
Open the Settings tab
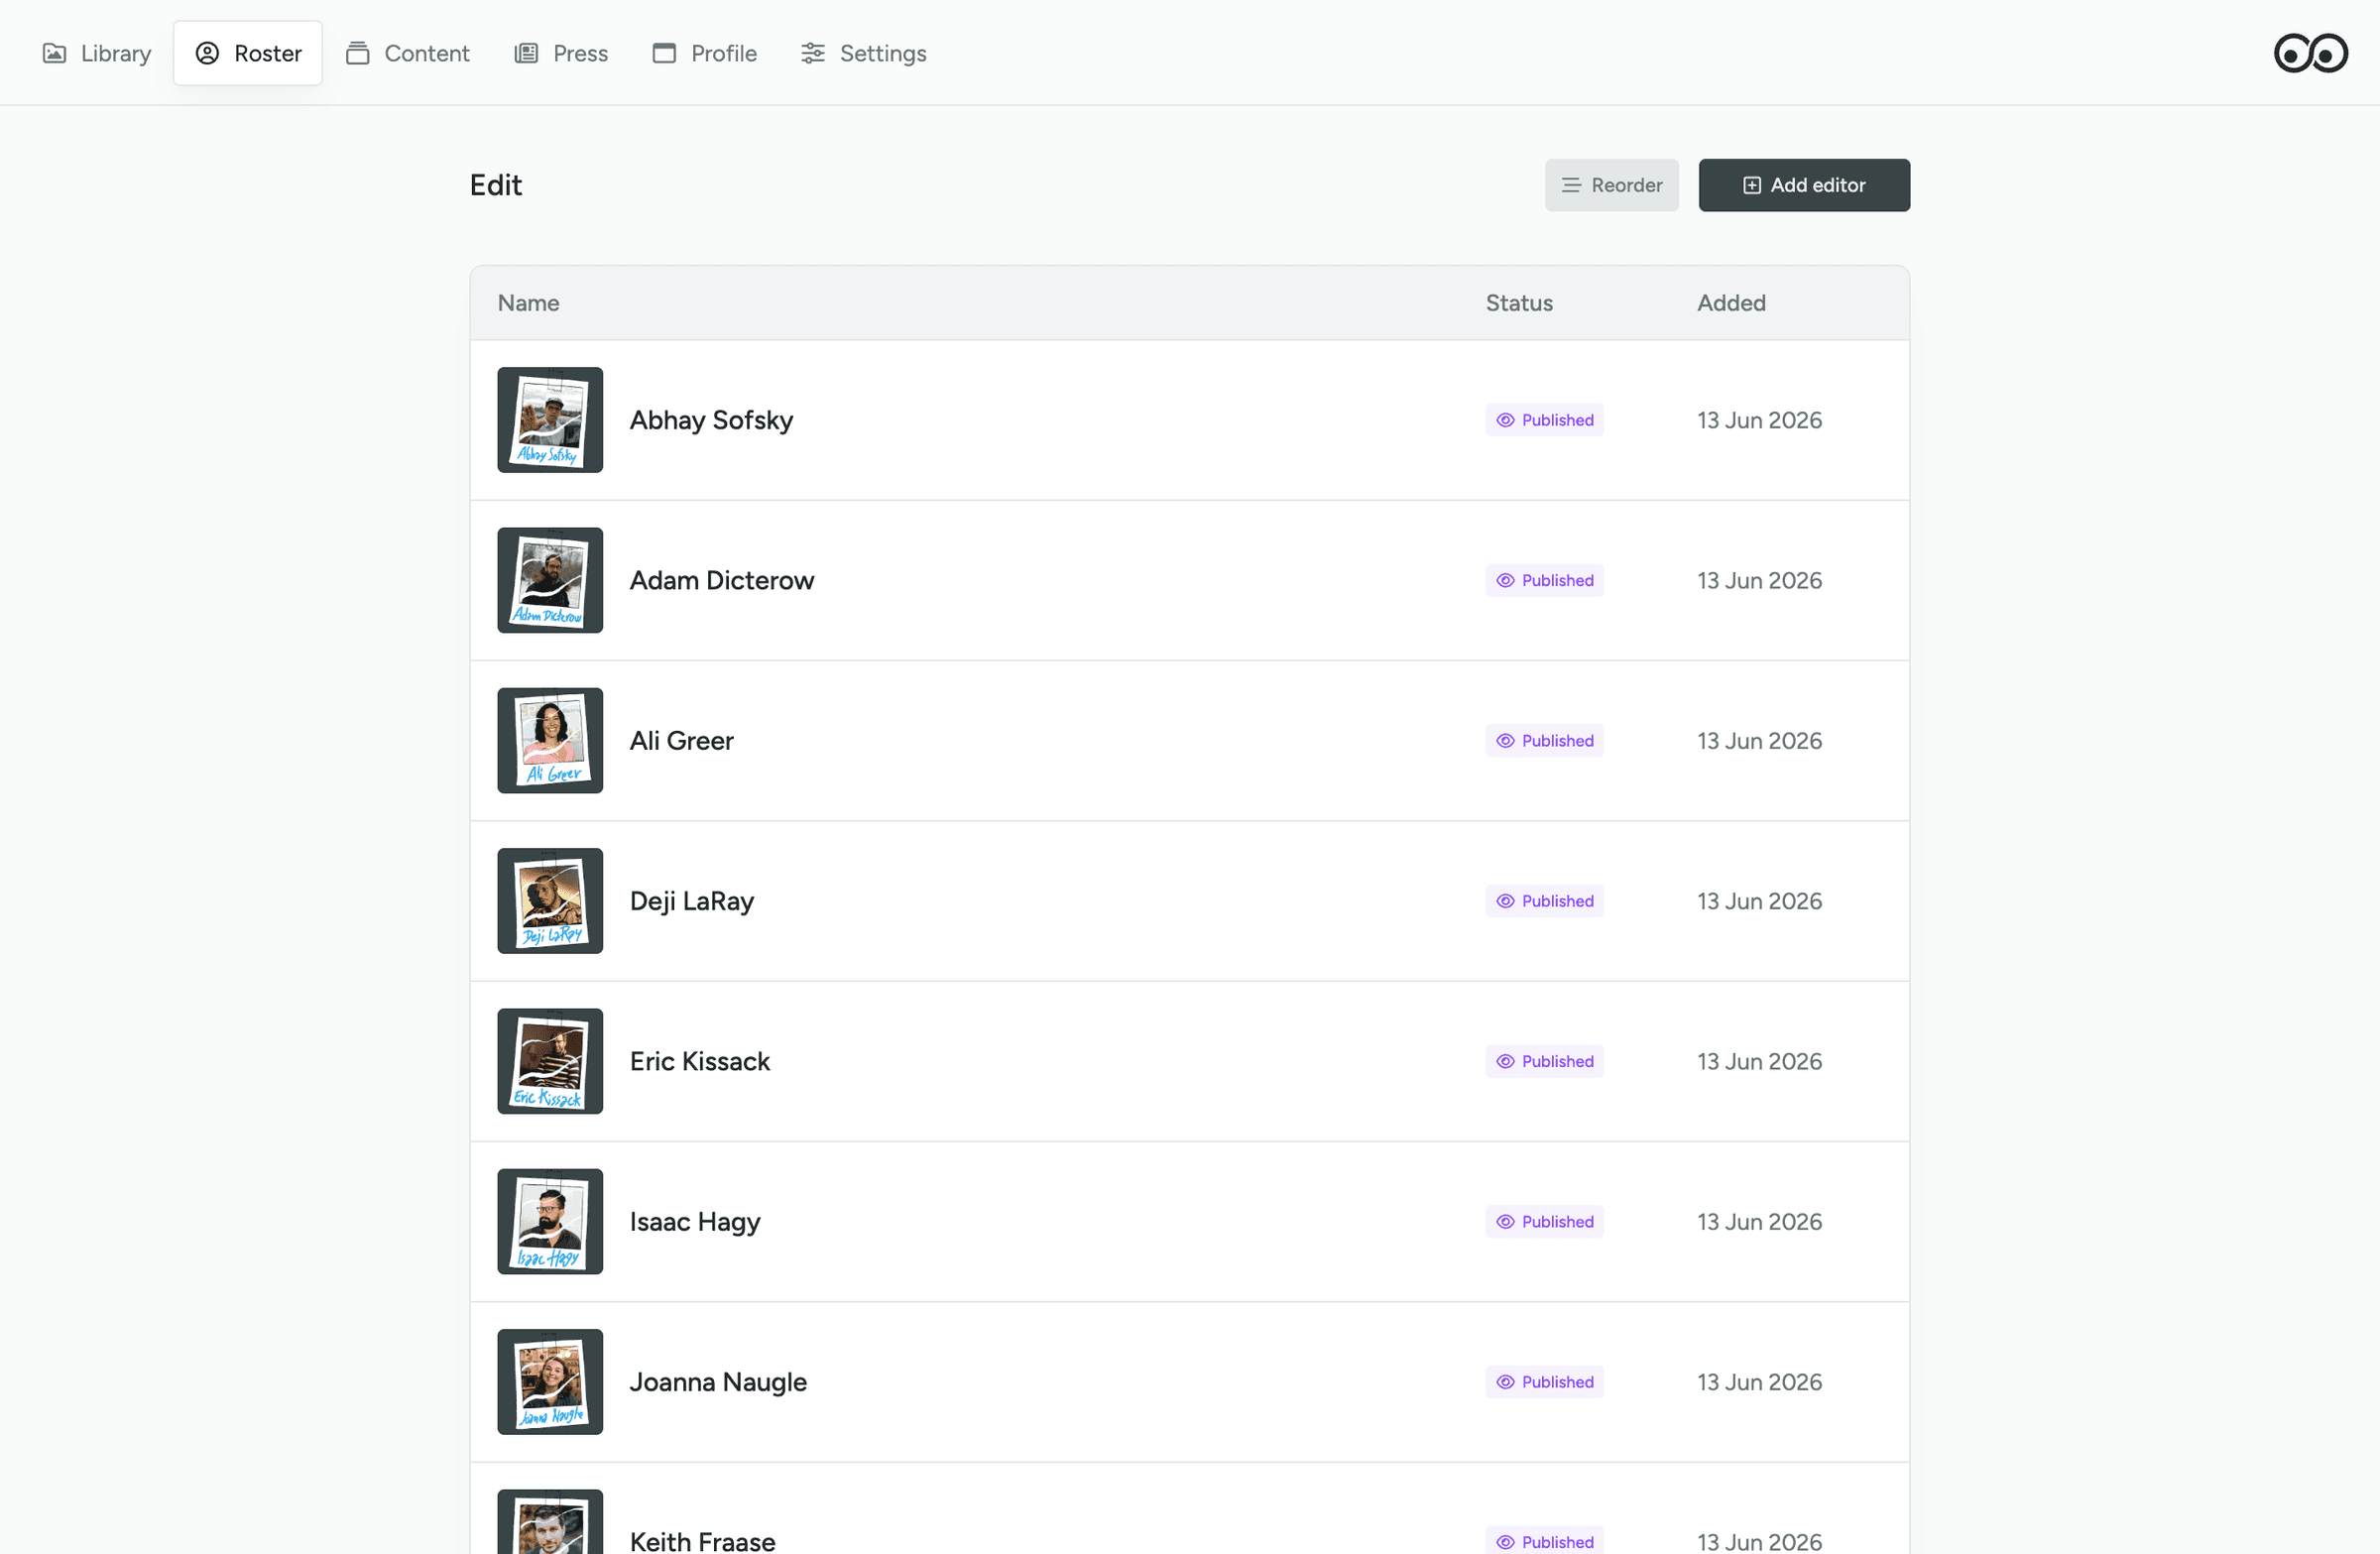coord(864,53)
